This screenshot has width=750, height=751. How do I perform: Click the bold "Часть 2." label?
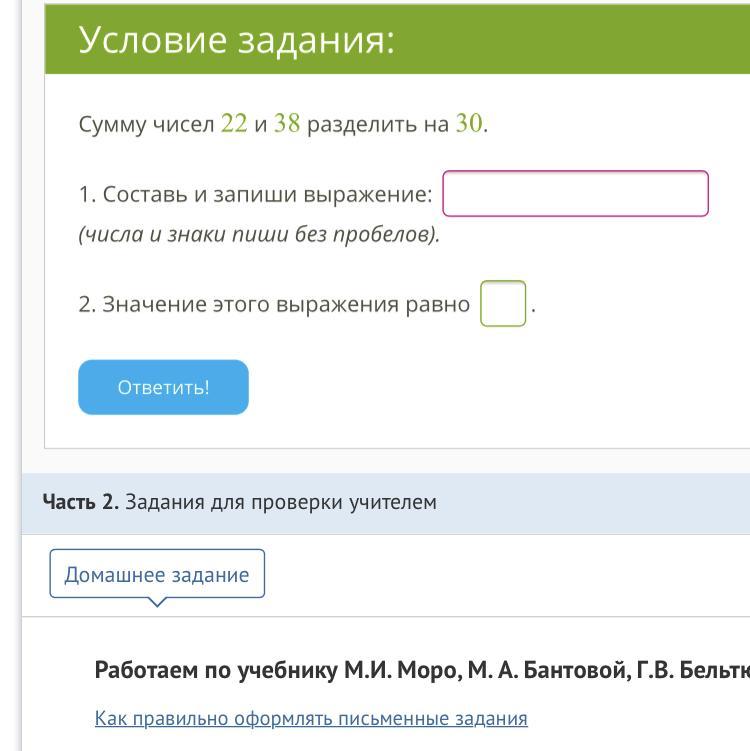click(81, 502)
